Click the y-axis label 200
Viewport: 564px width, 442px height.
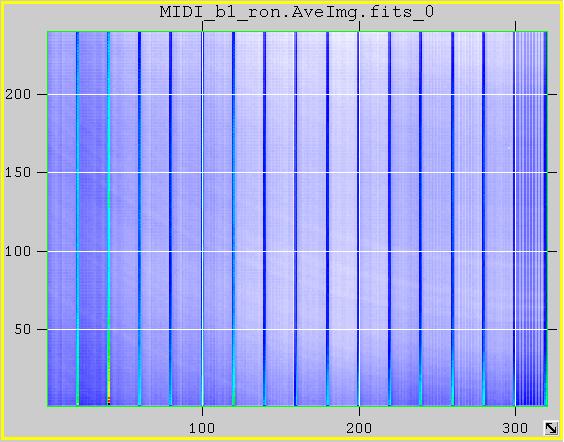18,95
